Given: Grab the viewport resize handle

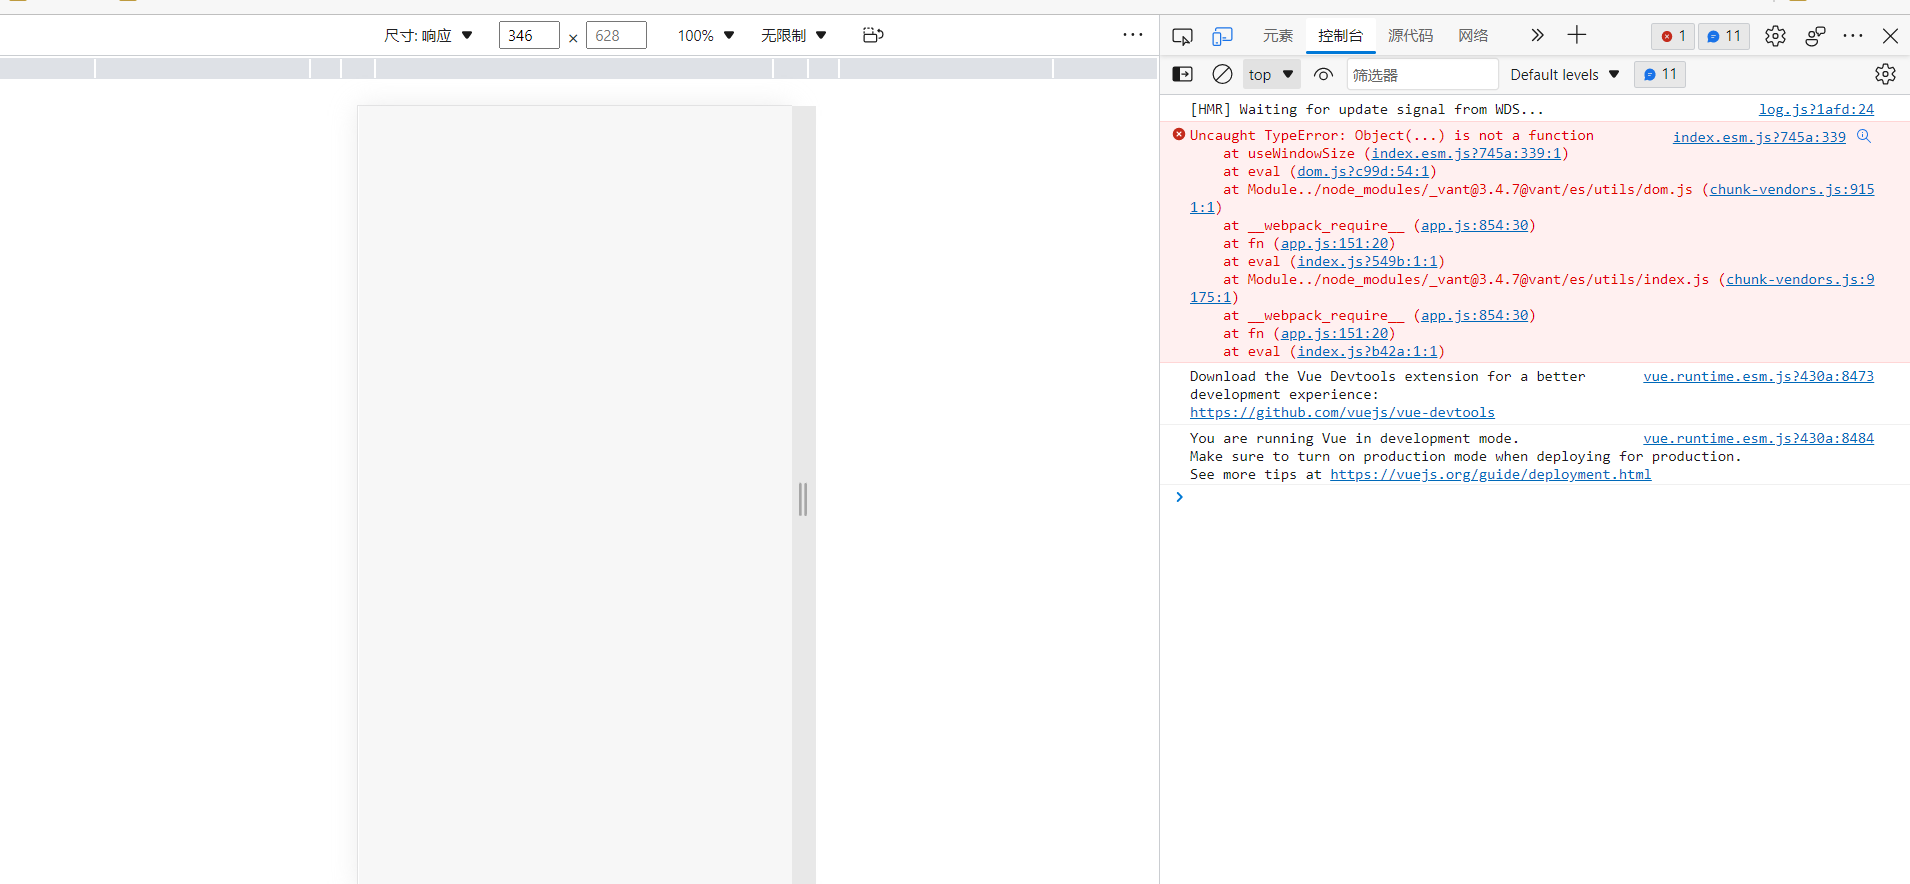Looking at the screenshot, I should pyautogui.click(x=803, y=499).
